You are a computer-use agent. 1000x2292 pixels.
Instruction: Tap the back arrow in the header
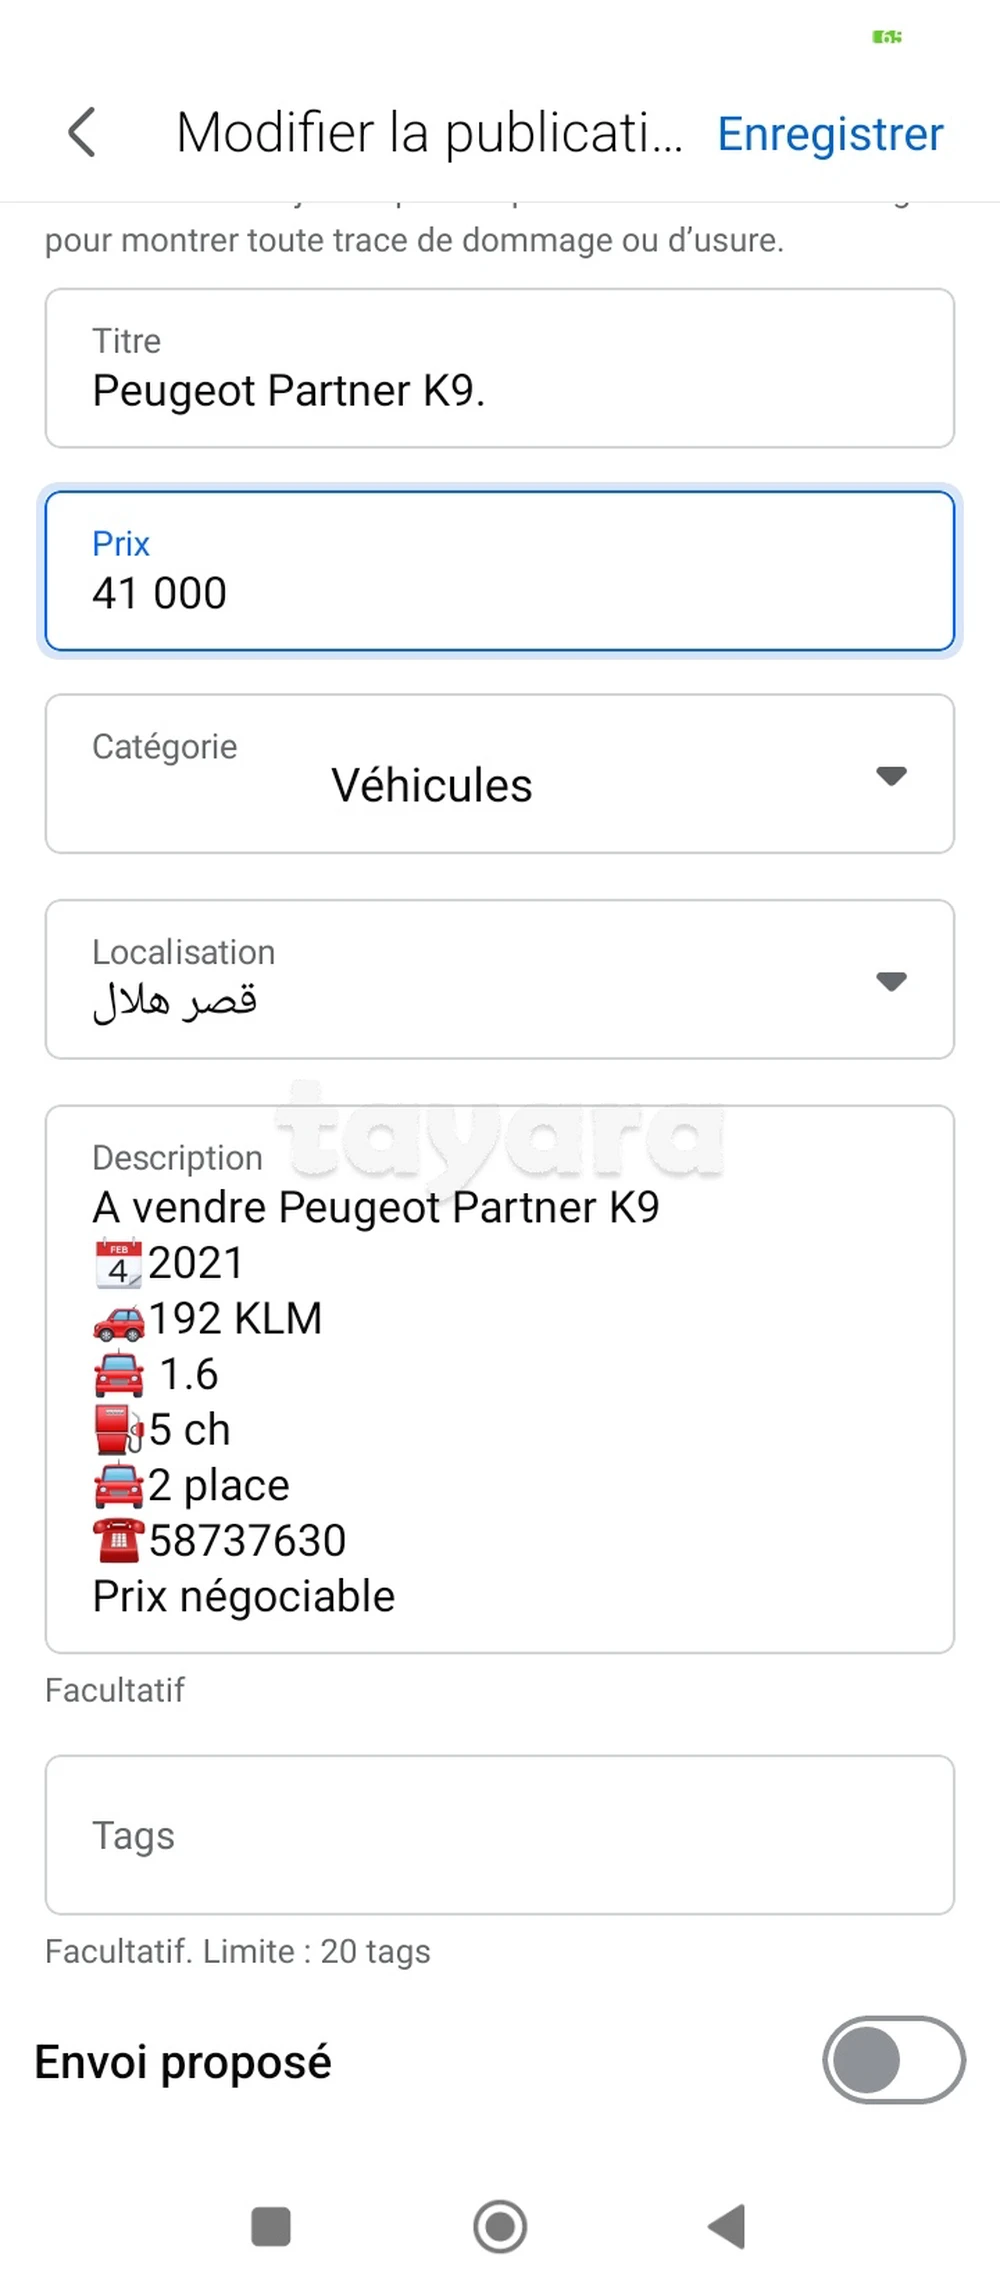tap(82, 132)
